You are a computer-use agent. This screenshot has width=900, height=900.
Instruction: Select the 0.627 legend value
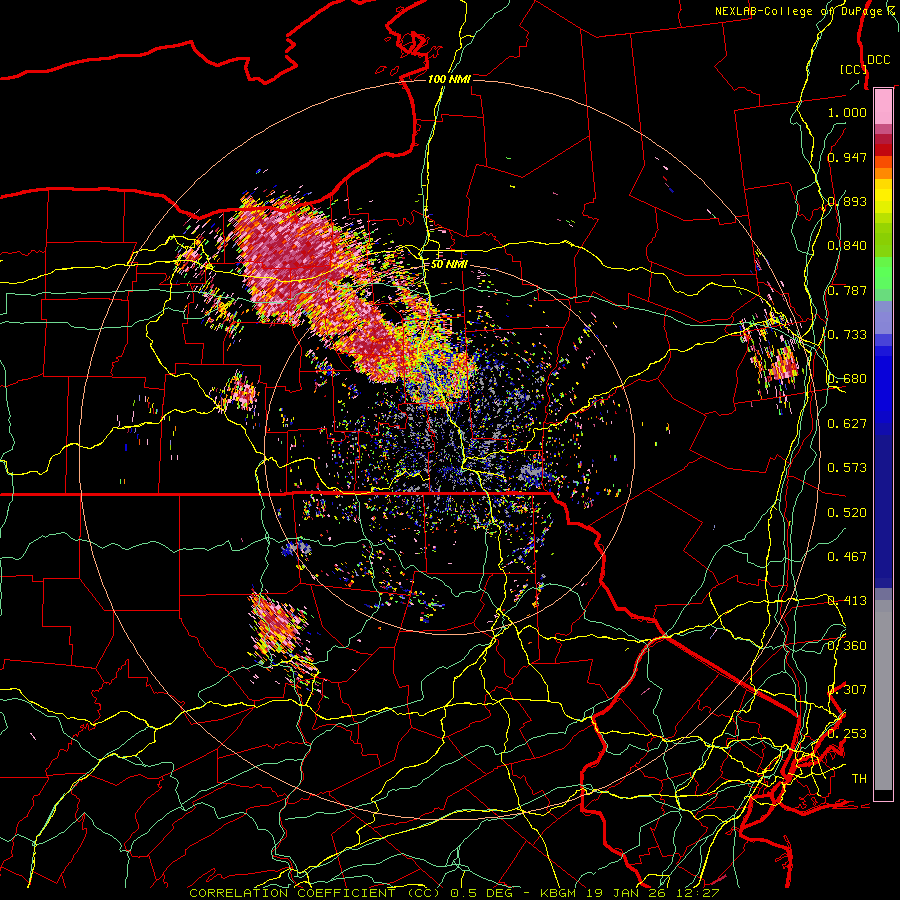point(847,424)
